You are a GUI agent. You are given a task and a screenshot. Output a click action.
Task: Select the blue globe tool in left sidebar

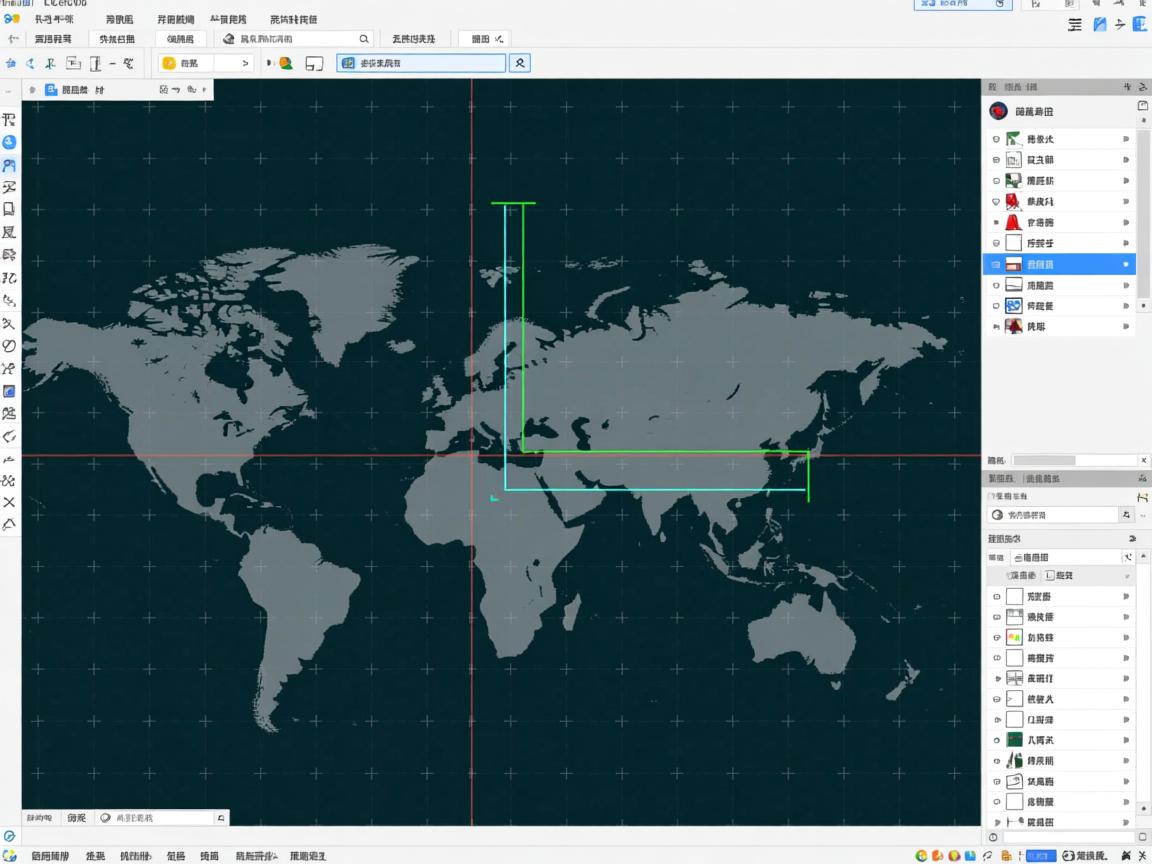coord(9,142)
